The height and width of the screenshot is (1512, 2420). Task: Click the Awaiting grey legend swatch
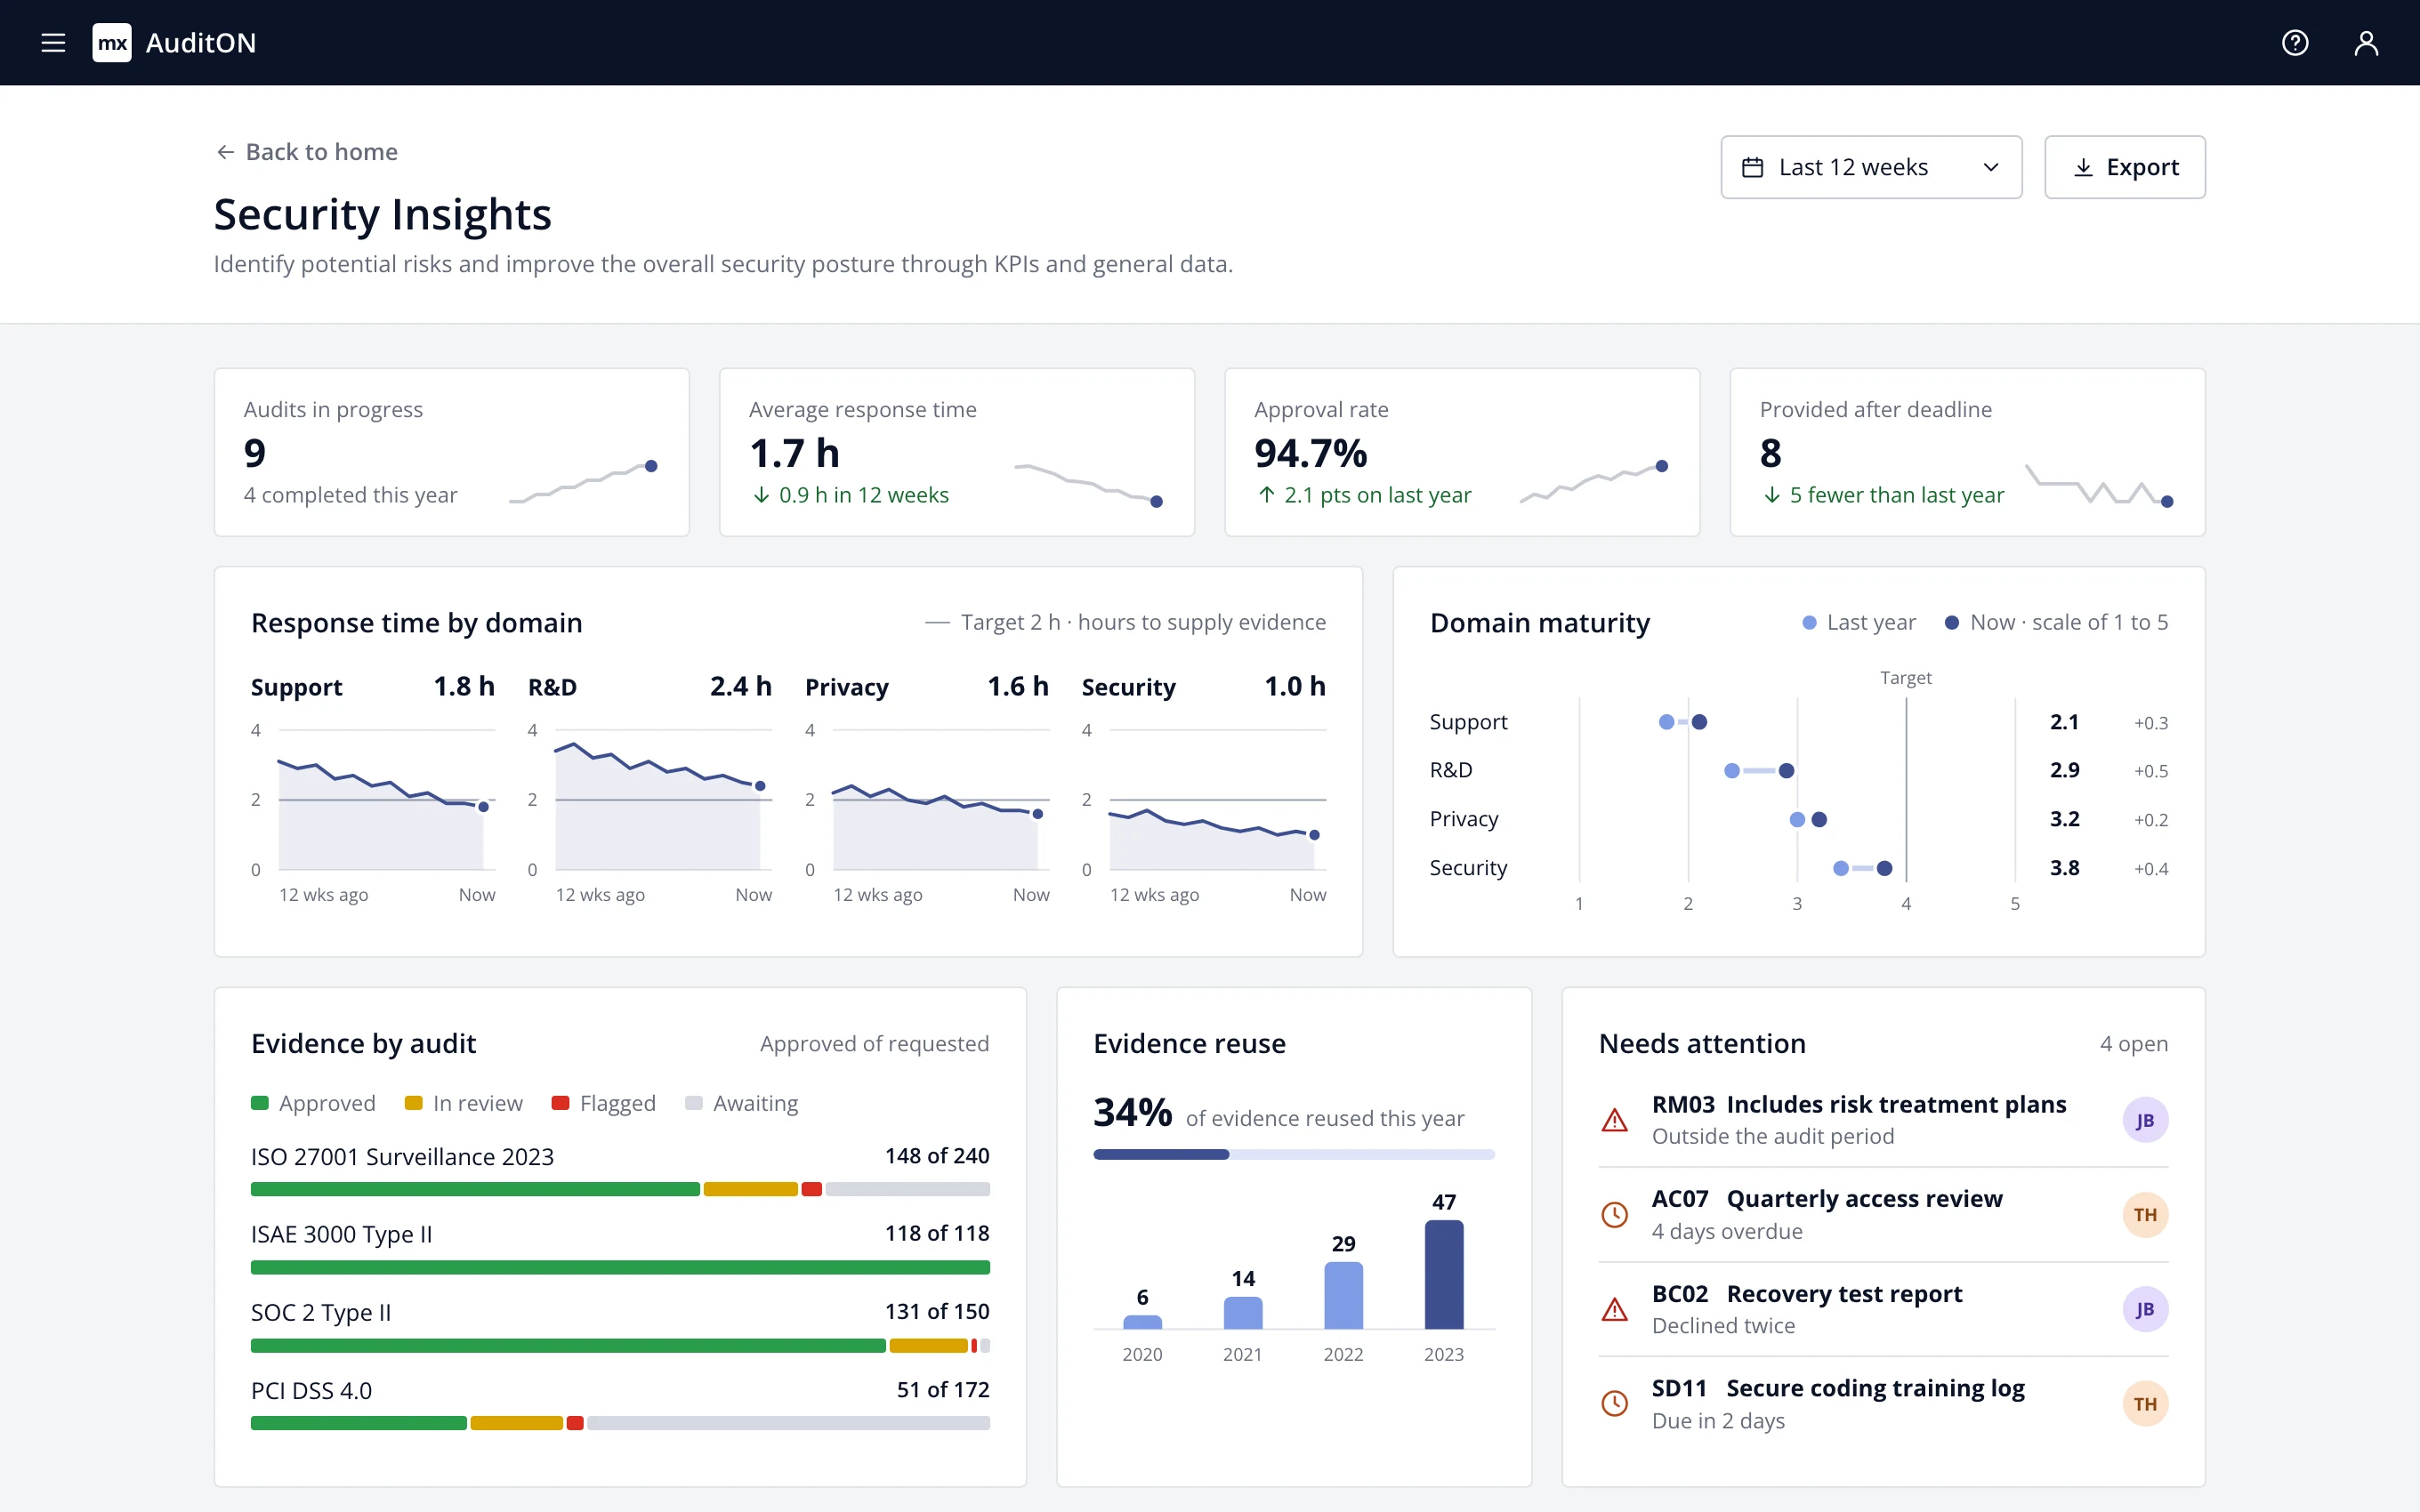tap(693, 1103)
